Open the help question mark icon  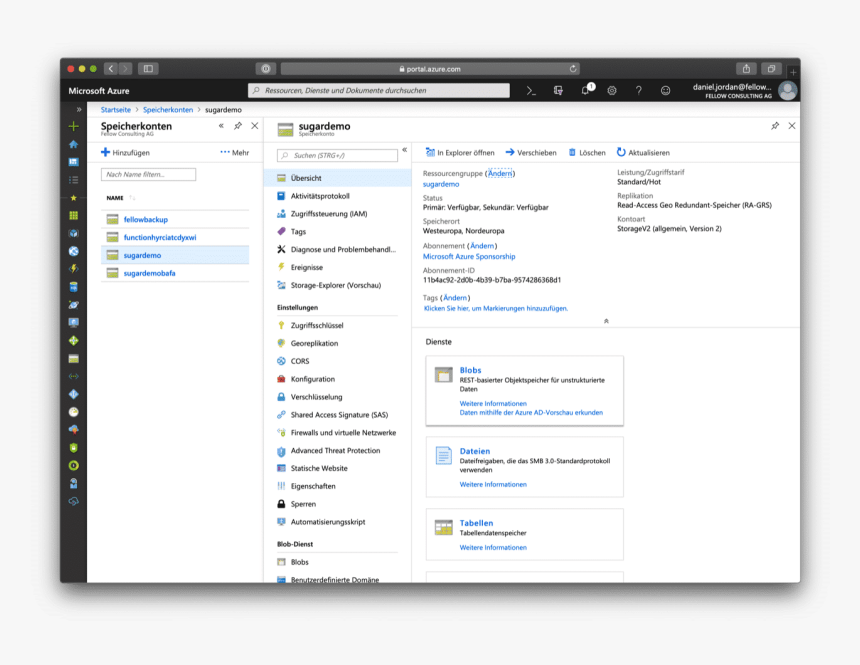638,91
